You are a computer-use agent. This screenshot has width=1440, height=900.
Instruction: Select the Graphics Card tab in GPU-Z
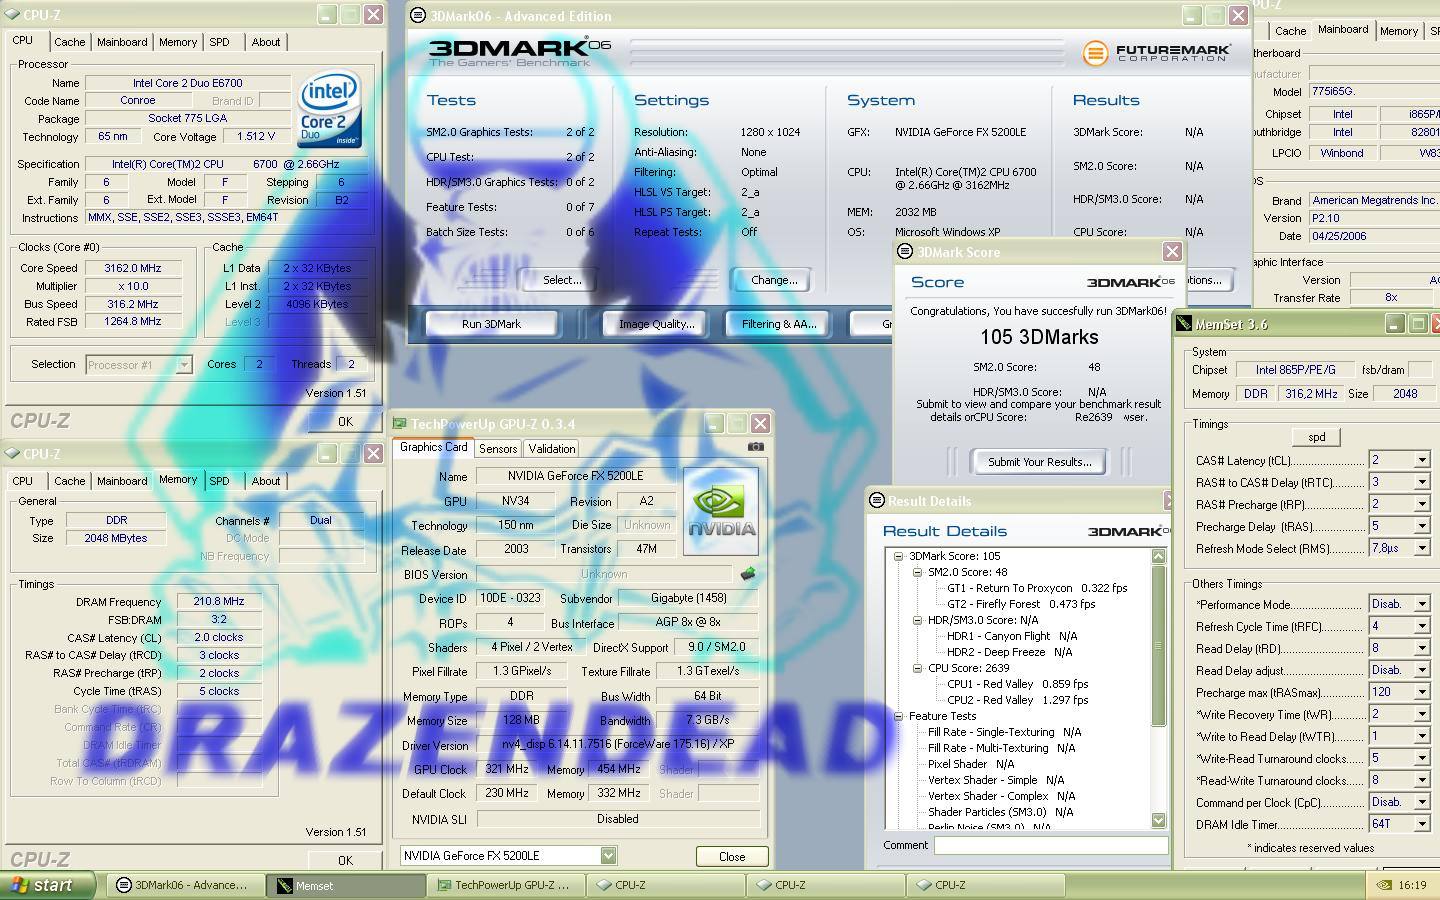433,447
